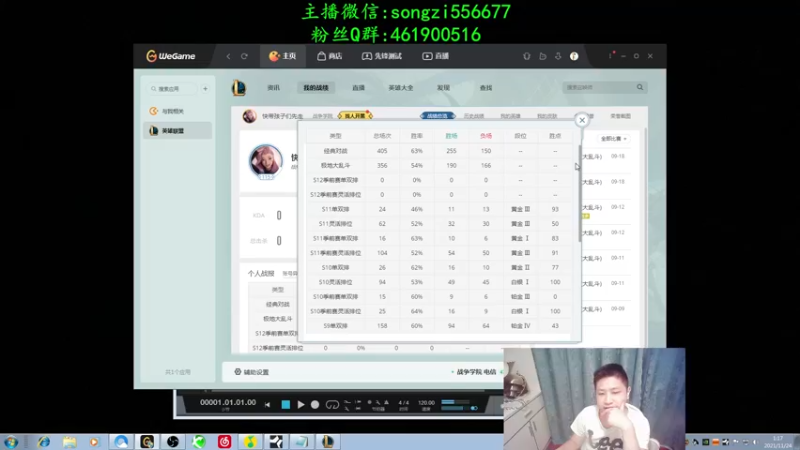Go back with the WeGame back arrow
The height and width of the screenshot is (450, 800).
(x=228, y=56)
